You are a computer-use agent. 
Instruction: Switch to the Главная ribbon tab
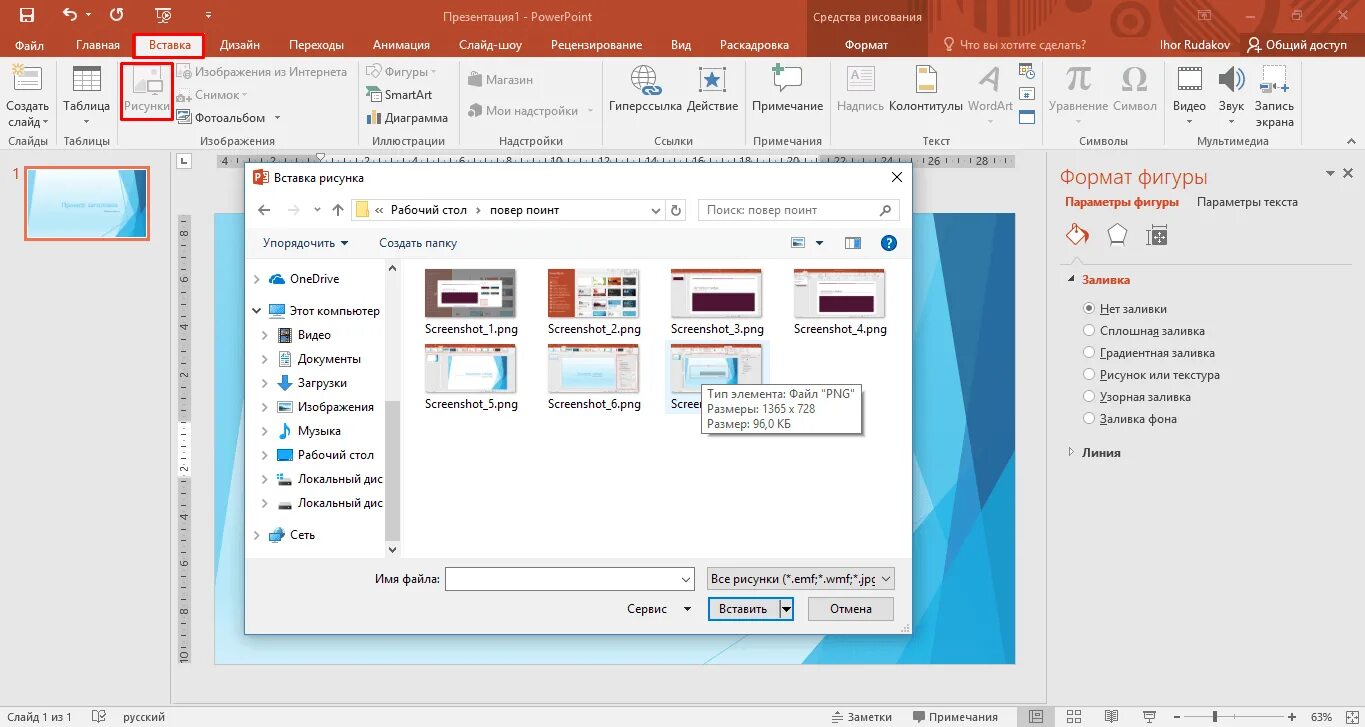point(98,45)
